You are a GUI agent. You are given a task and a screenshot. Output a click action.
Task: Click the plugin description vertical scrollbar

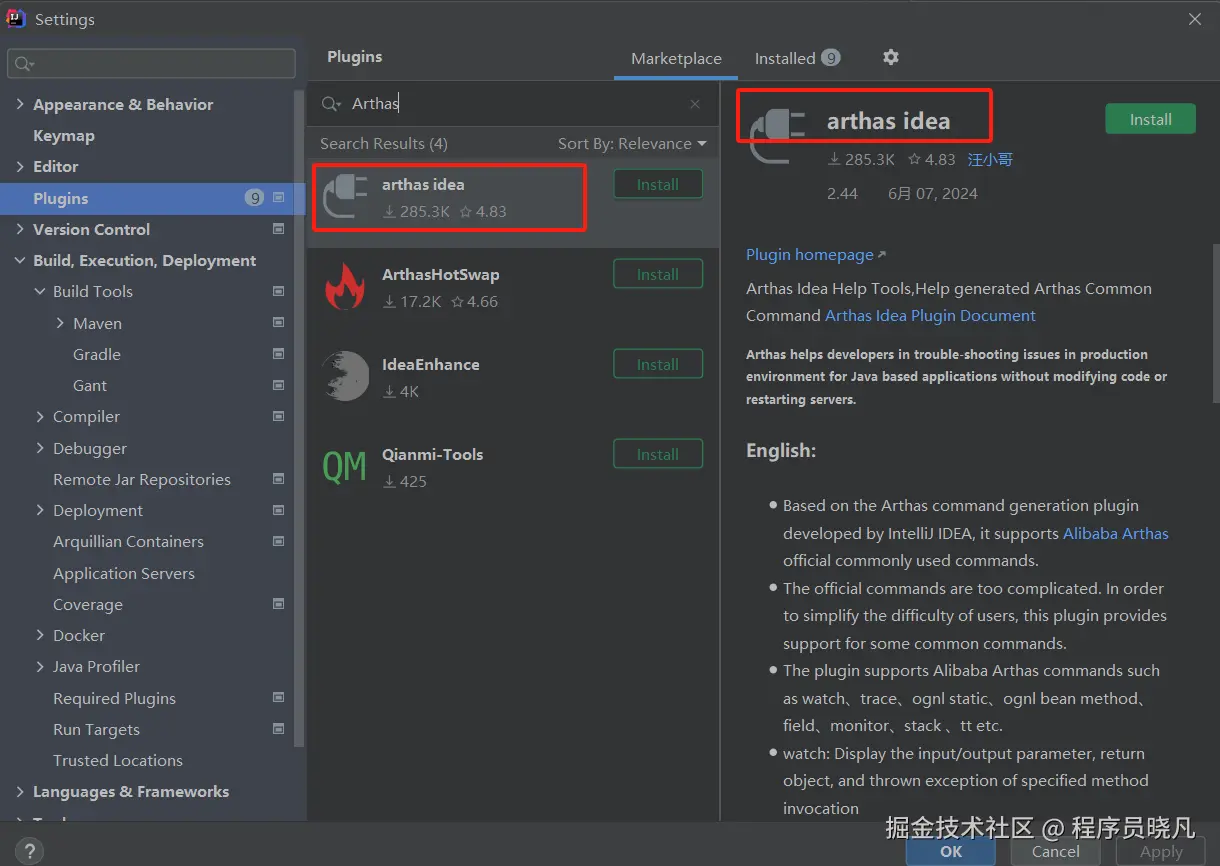1215,325
